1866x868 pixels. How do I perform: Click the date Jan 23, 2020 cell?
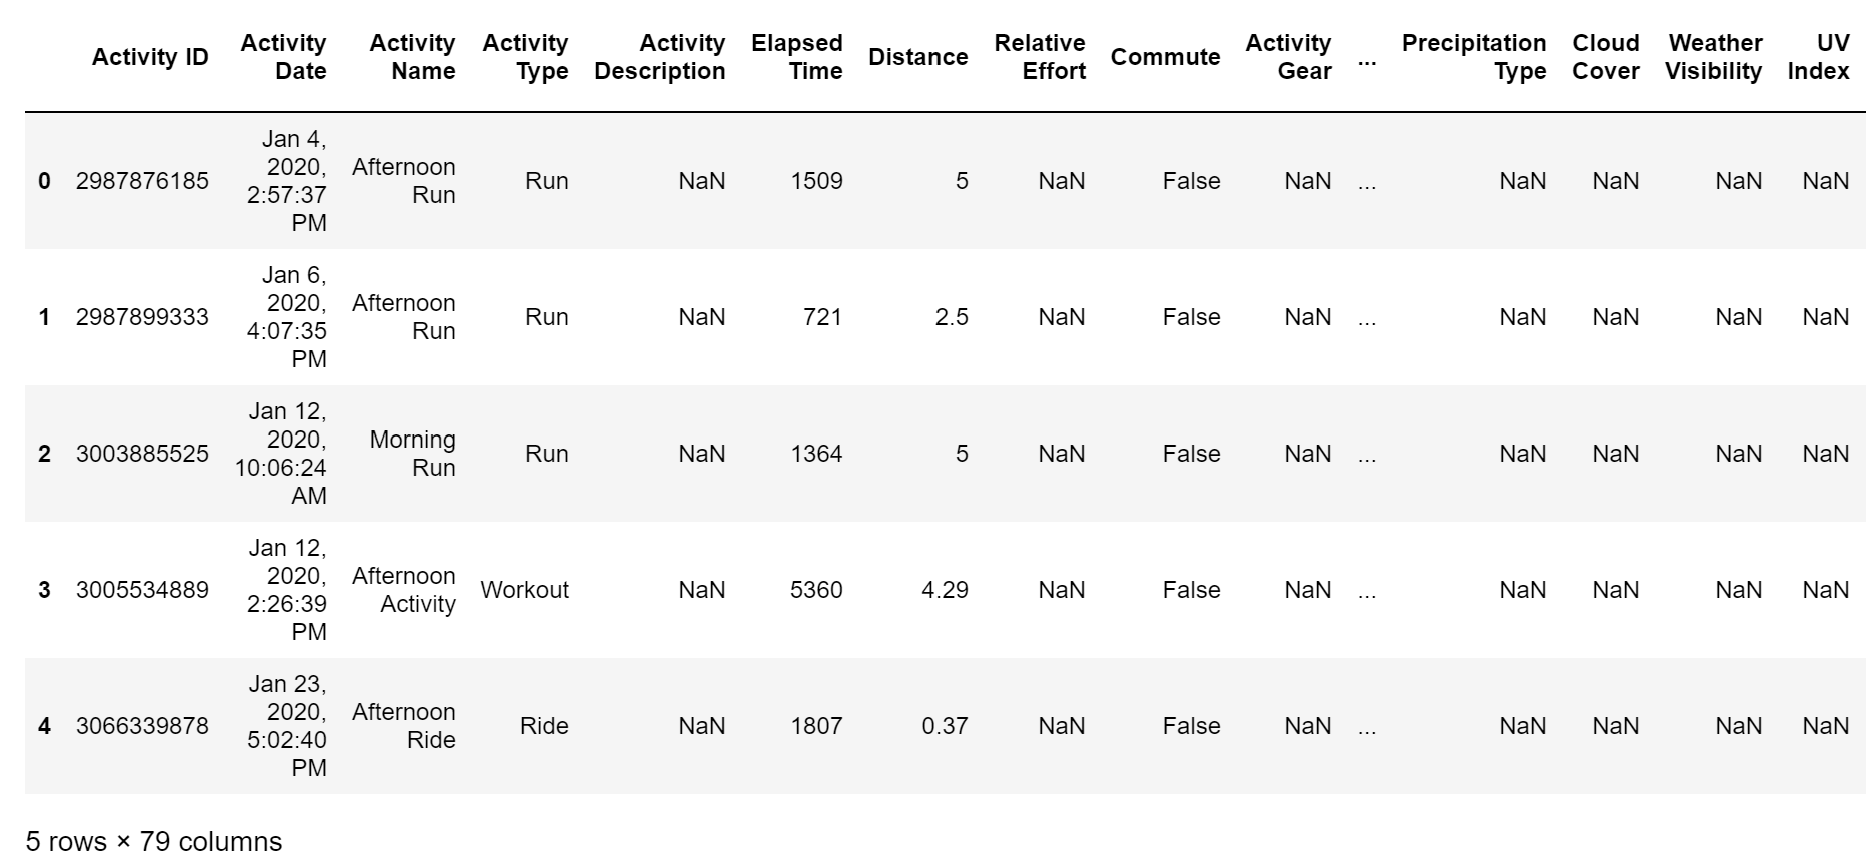[287, 726]
